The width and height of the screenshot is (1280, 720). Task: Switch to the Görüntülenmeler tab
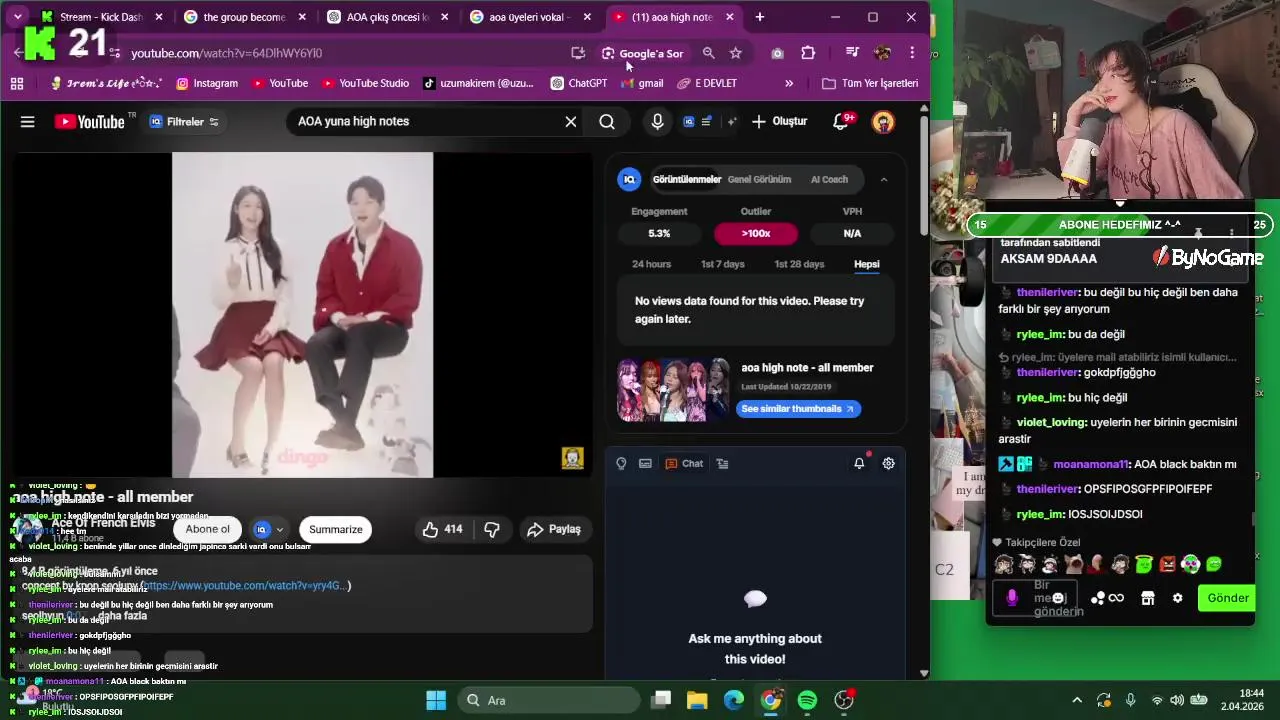tap(686, 179)
